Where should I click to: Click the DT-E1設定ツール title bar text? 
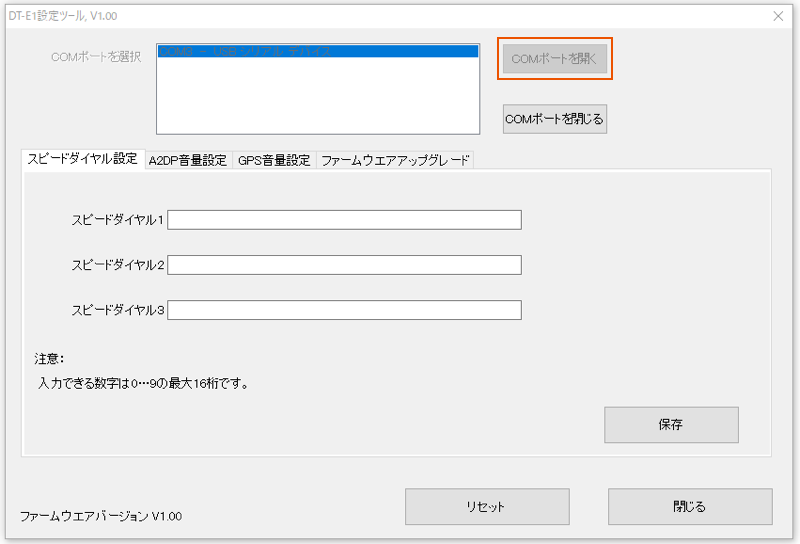(60, 15)
